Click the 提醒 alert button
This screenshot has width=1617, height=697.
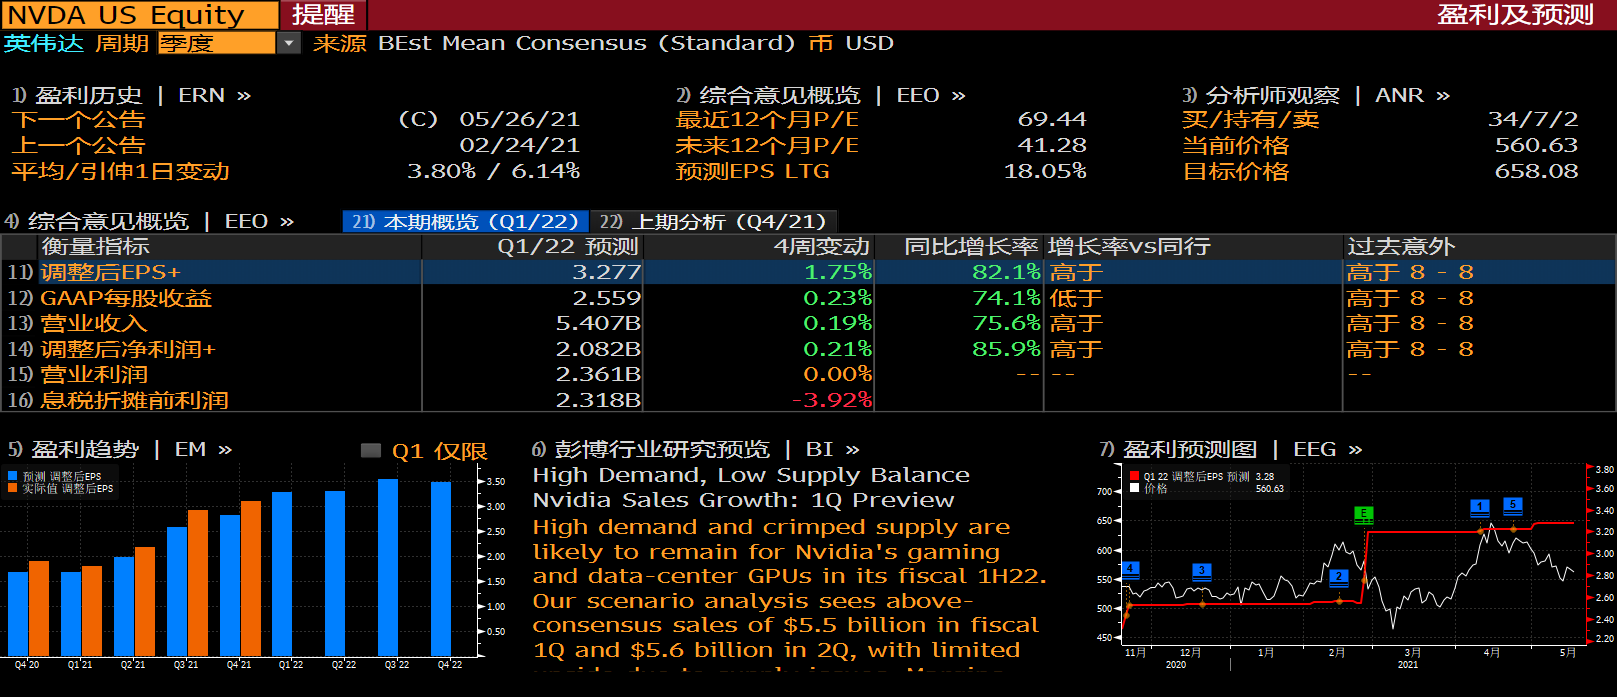(x=323, y=15)
